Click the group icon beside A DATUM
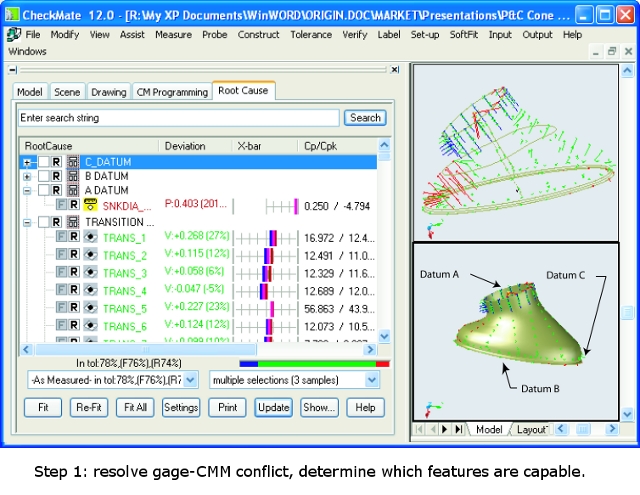Viewport: 640px width, 495px height. tap(73, 190)
